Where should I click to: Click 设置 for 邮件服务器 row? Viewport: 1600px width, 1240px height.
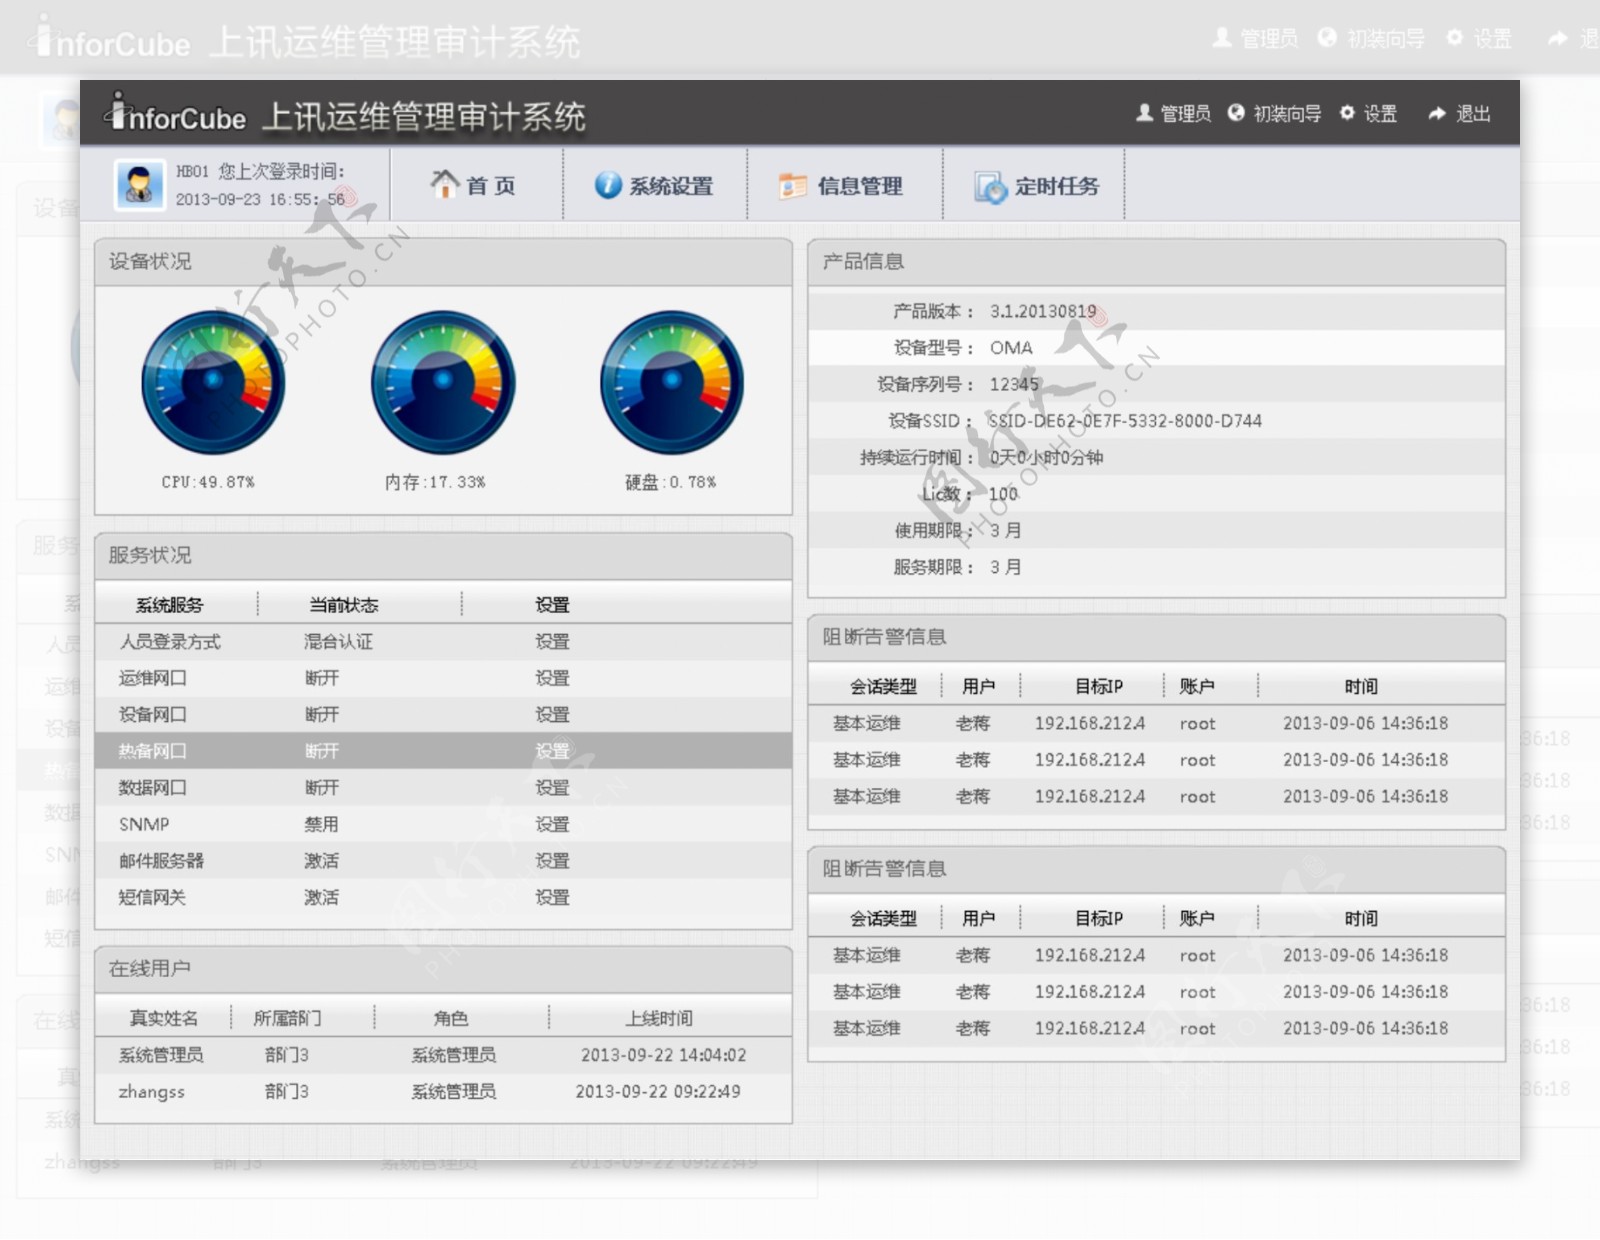[x=552, y=861]
